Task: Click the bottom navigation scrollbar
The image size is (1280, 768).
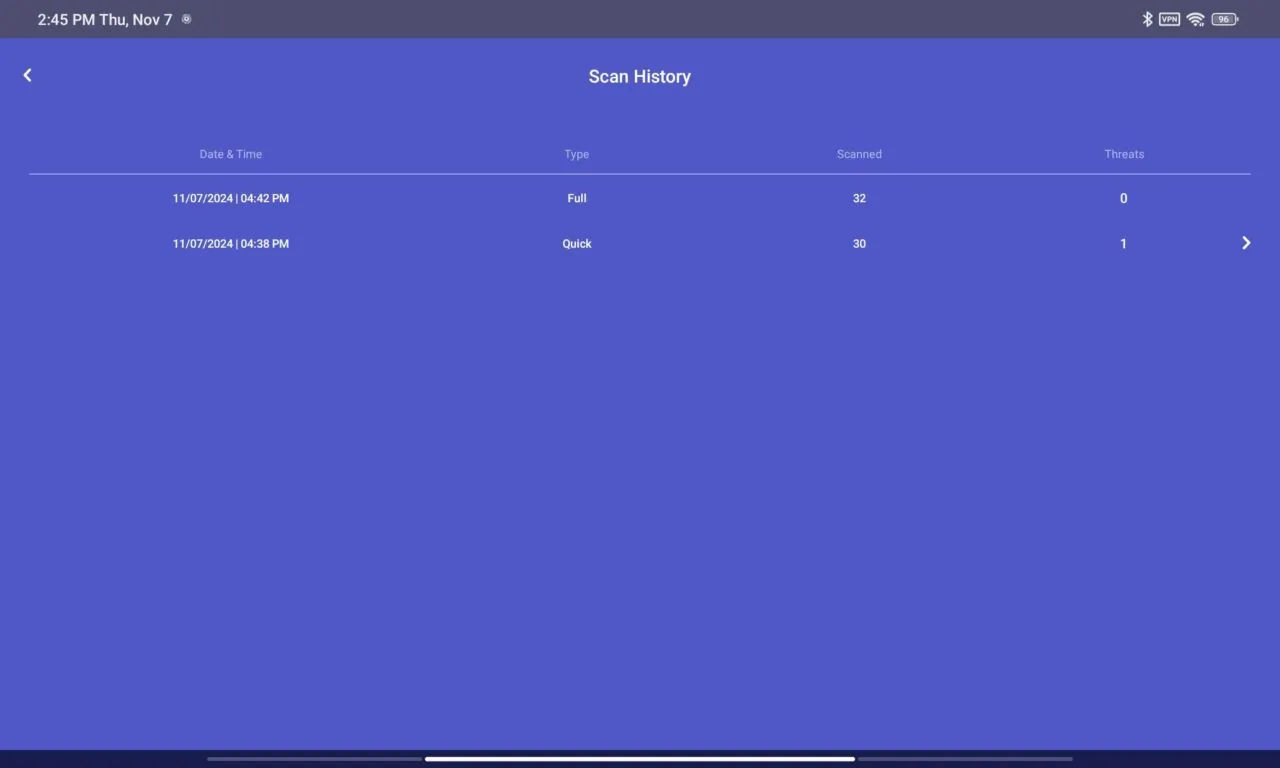Action: tap(640, 759)
